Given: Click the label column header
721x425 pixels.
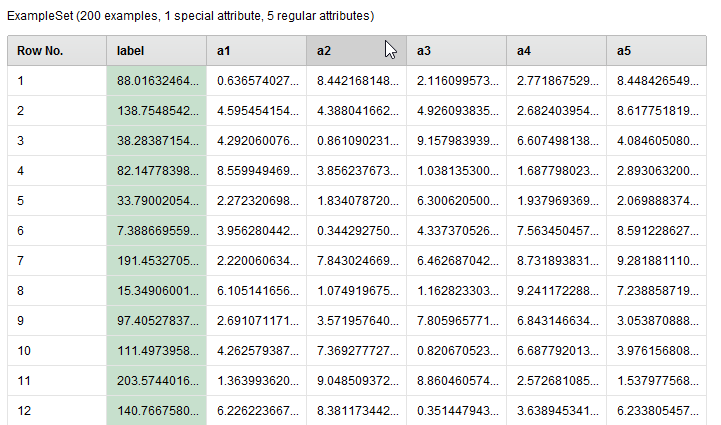Looking at the screenshot, I should pos(156,51).
